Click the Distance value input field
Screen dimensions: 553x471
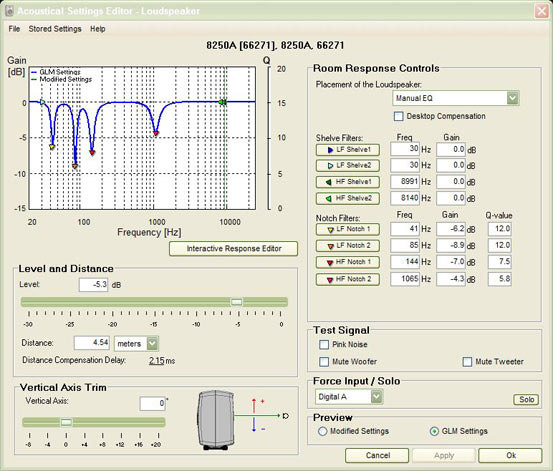click(x=92, y=343)
